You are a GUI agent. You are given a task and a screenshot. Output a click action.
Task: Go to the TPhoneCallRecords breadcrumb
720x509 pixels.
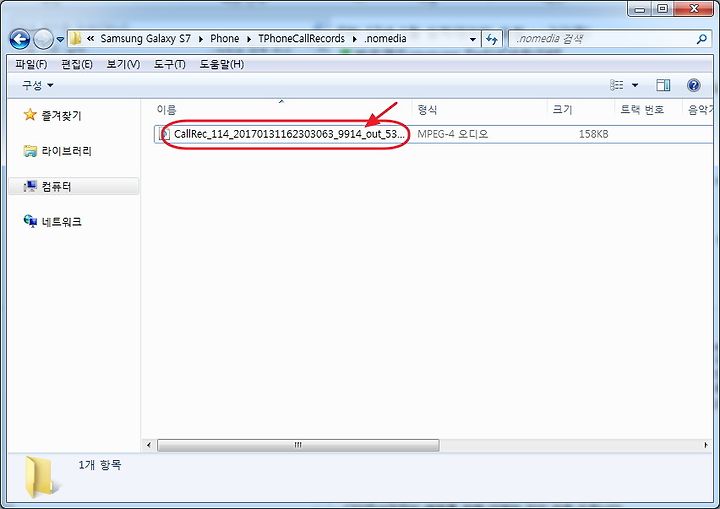click(301, 39)
